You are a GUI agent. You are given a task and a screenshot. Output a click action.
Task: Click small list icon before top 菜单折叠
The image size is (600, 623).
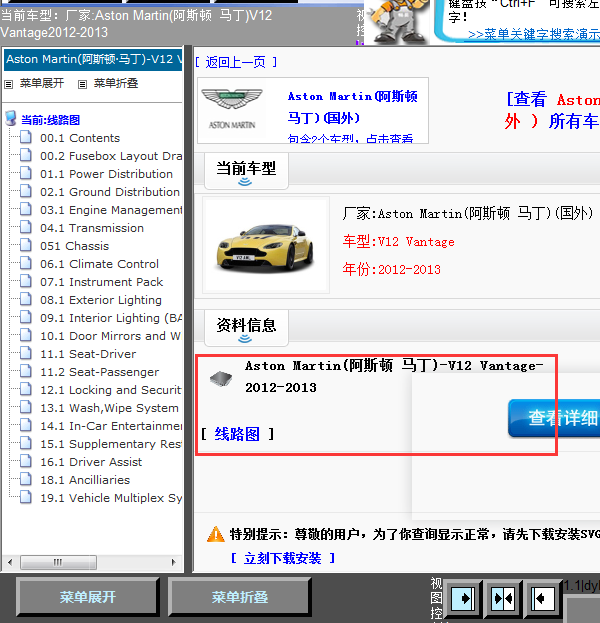82,84
